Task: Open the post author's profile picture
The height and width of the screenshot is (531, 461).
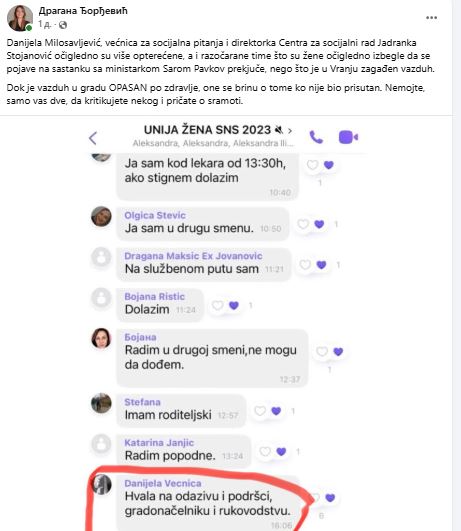Action: [x=20, y=18]
